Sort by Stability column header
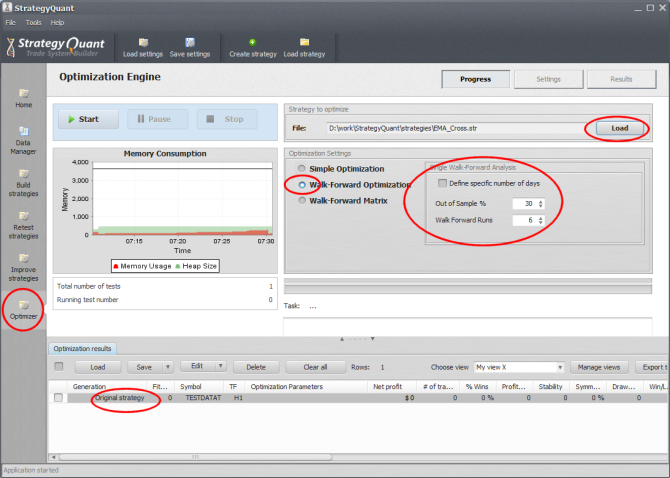670x478 pixels. click(x=550, y=387)
